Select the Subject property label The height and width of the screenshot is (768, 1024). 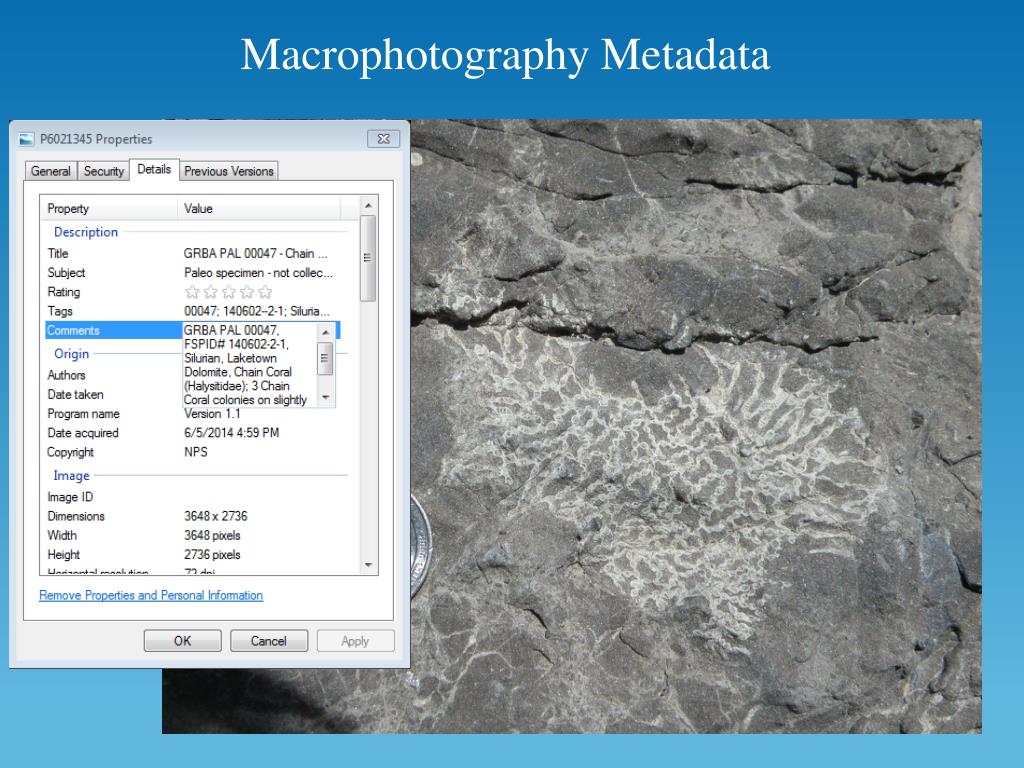click(x=66, y=273)
